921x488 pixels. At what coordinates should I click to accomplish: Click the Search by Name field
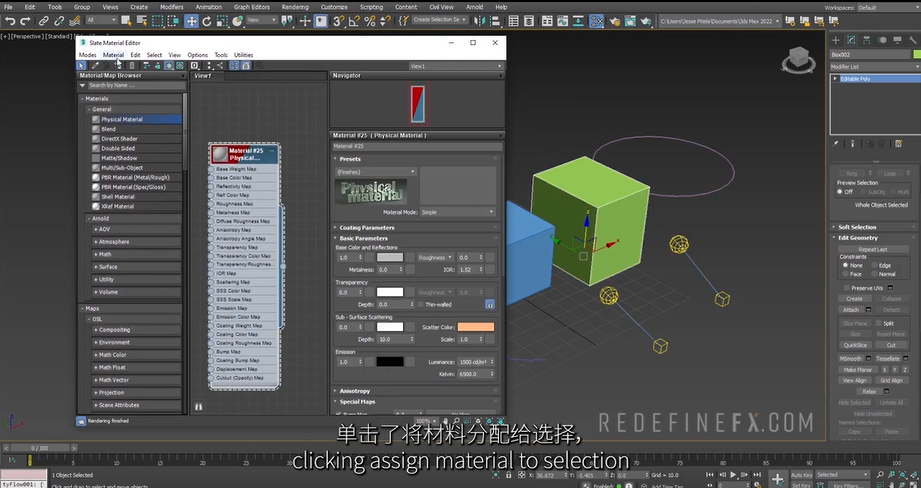click(x=135, y=85)
